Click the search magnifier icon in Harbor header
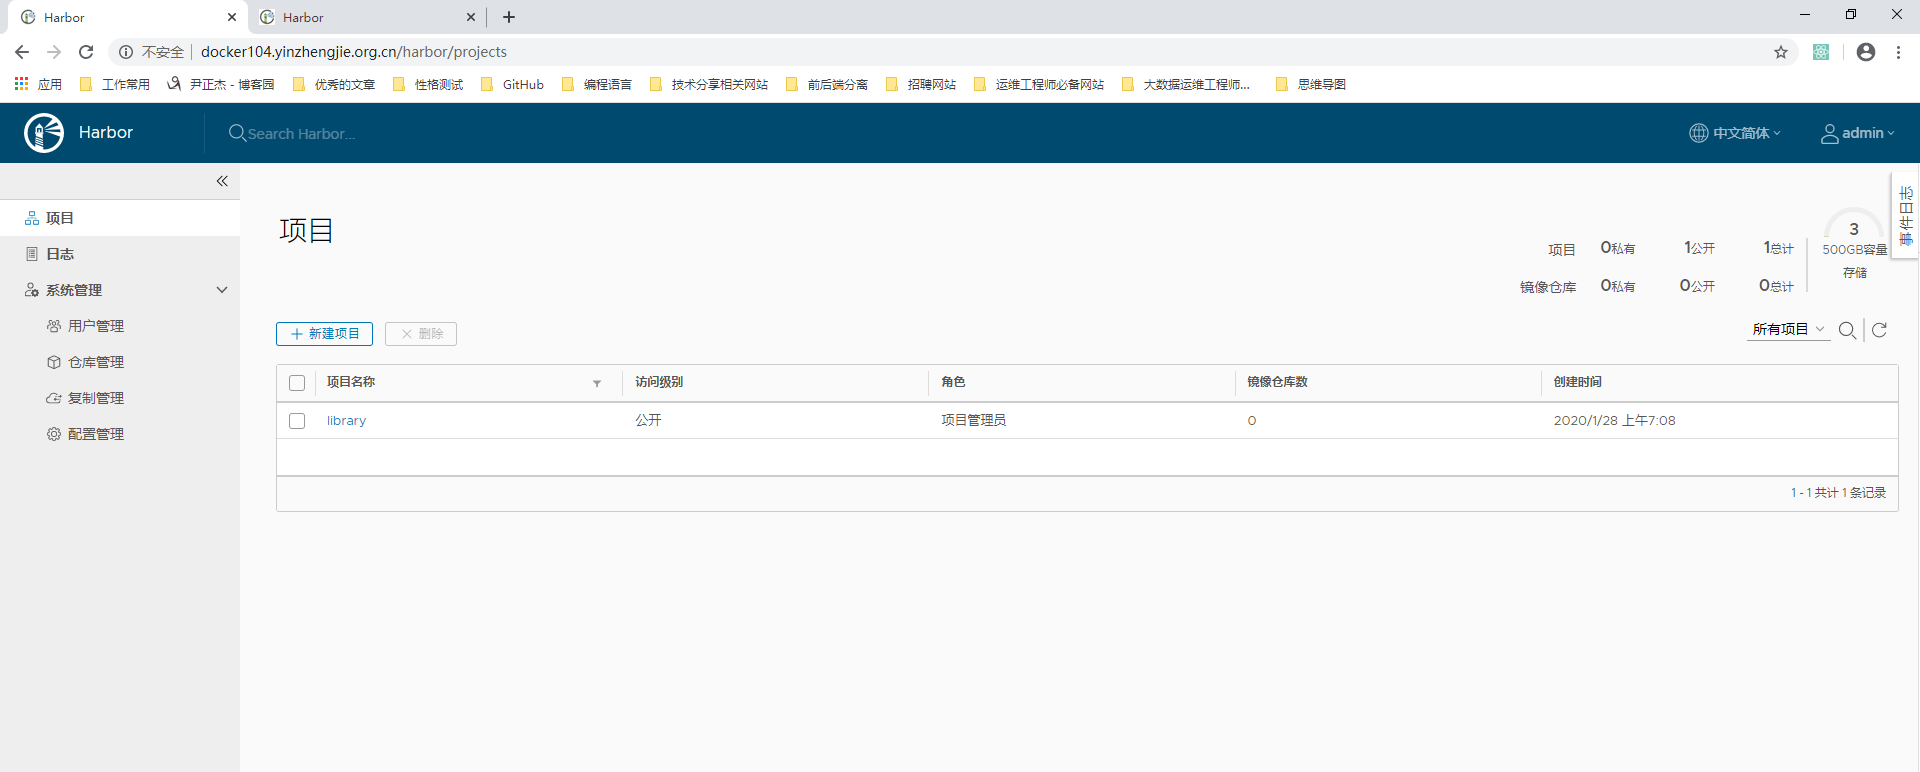 pos(237,133)
